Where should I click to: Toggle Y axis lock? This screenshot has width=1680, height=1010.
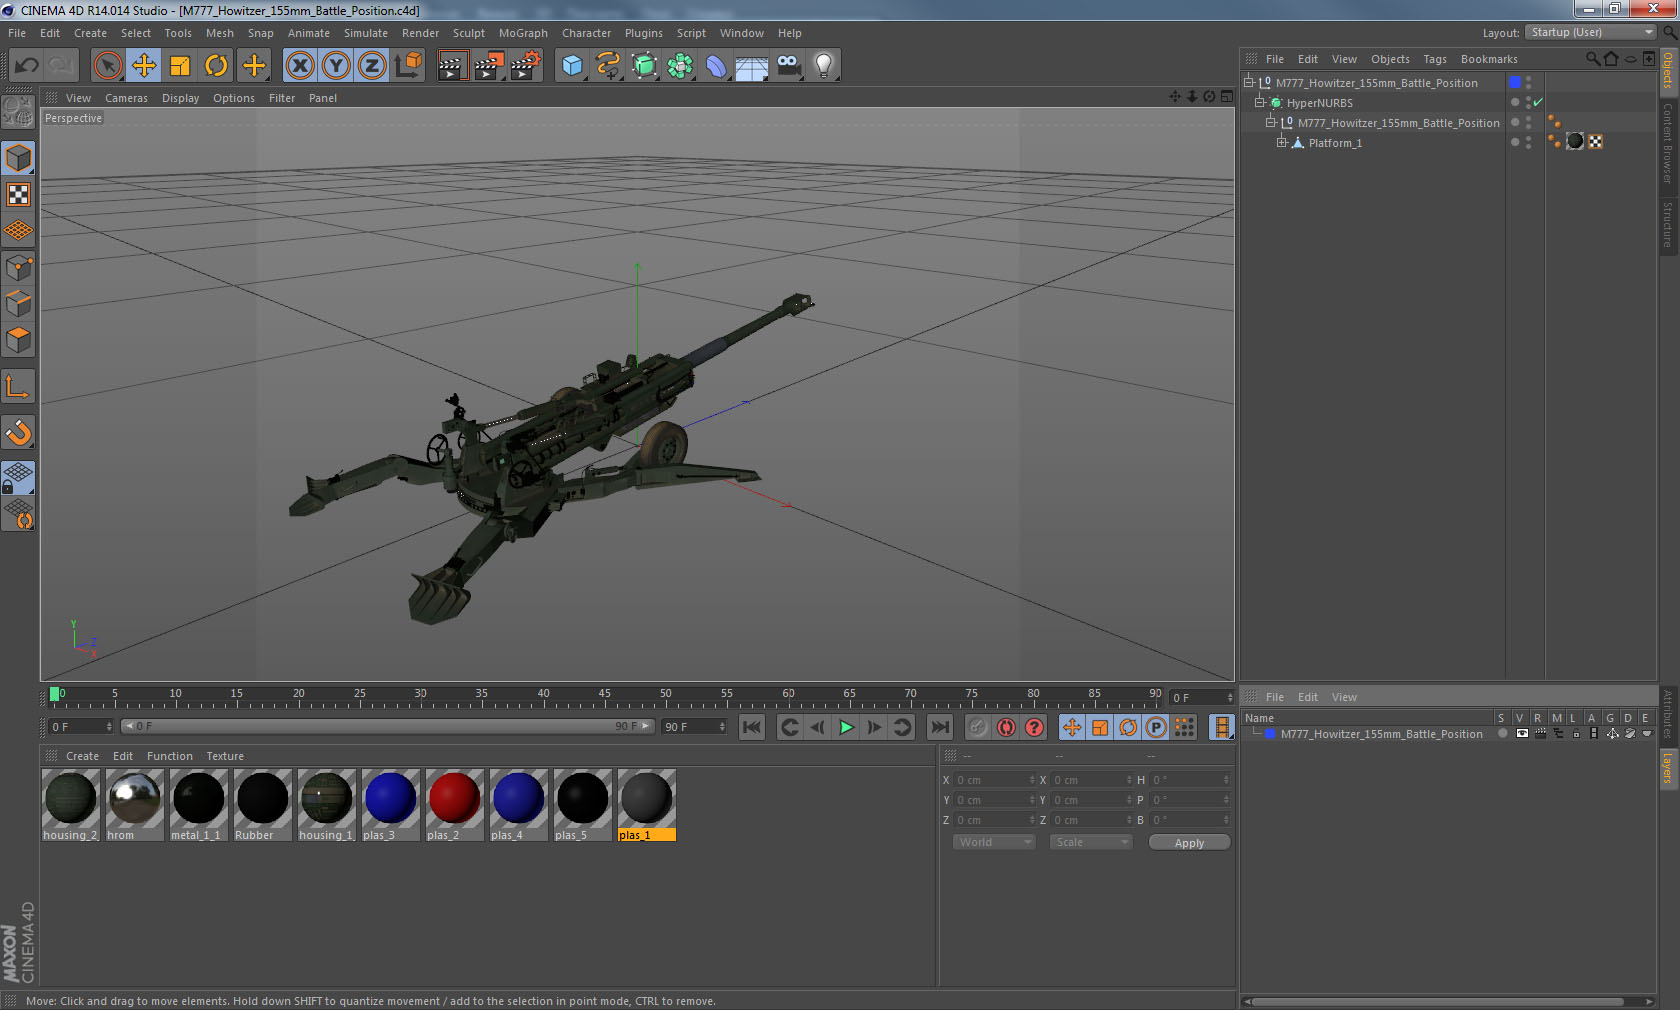click(x=336, y=66)
